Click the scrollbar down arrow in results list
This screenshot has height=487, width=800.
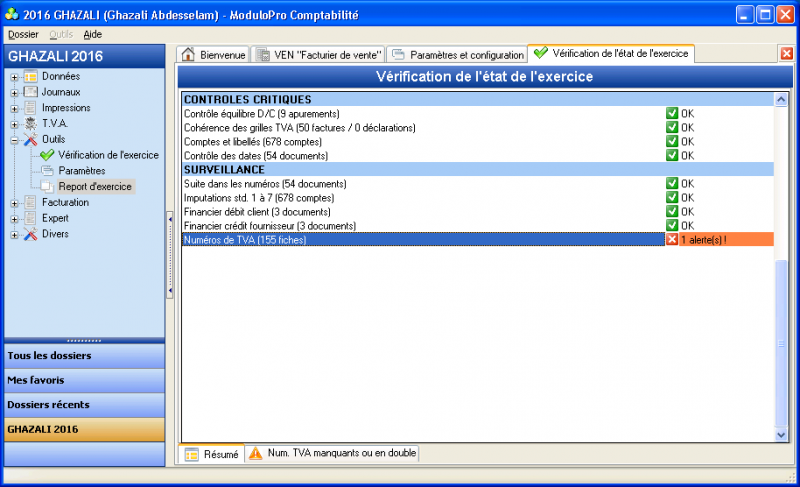781,435
